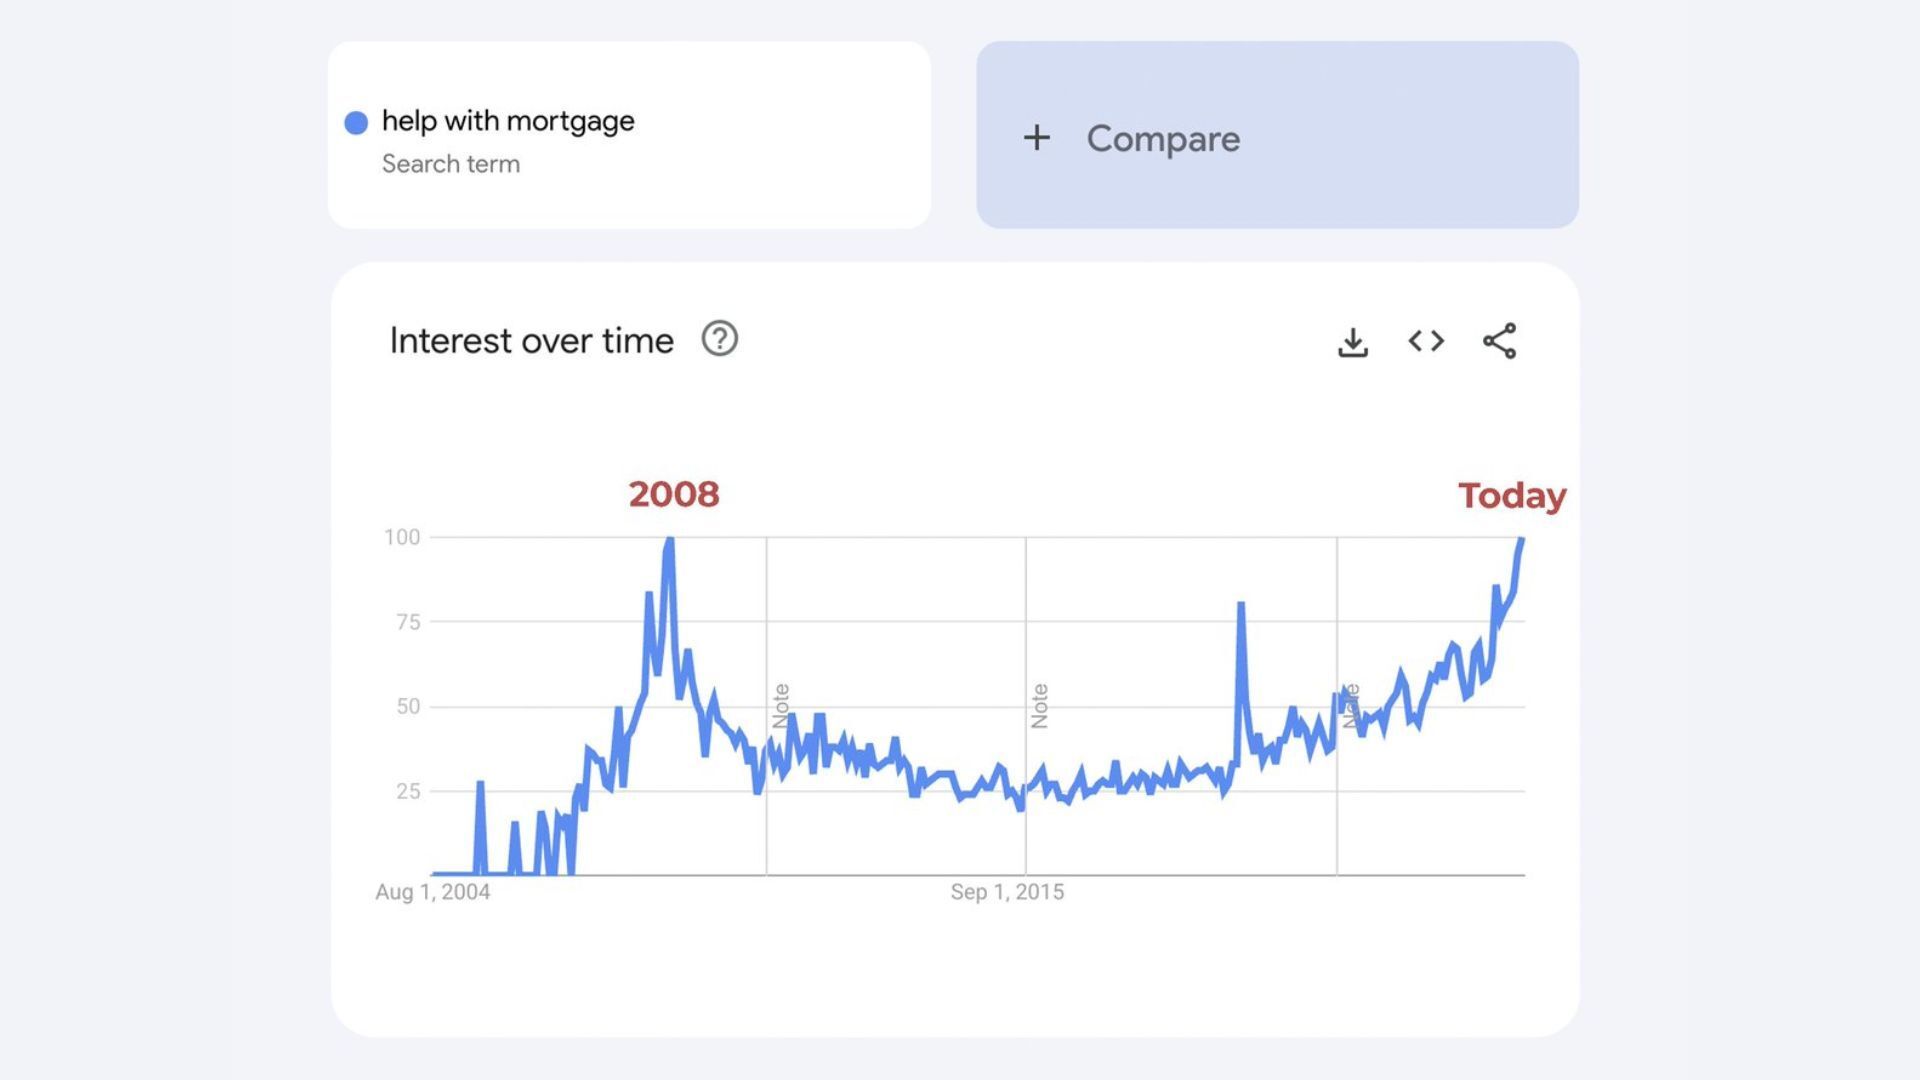Click the plus icon in Compare card
1920x1080 pixels.
pyautogui.click(x=1037, y=138)
